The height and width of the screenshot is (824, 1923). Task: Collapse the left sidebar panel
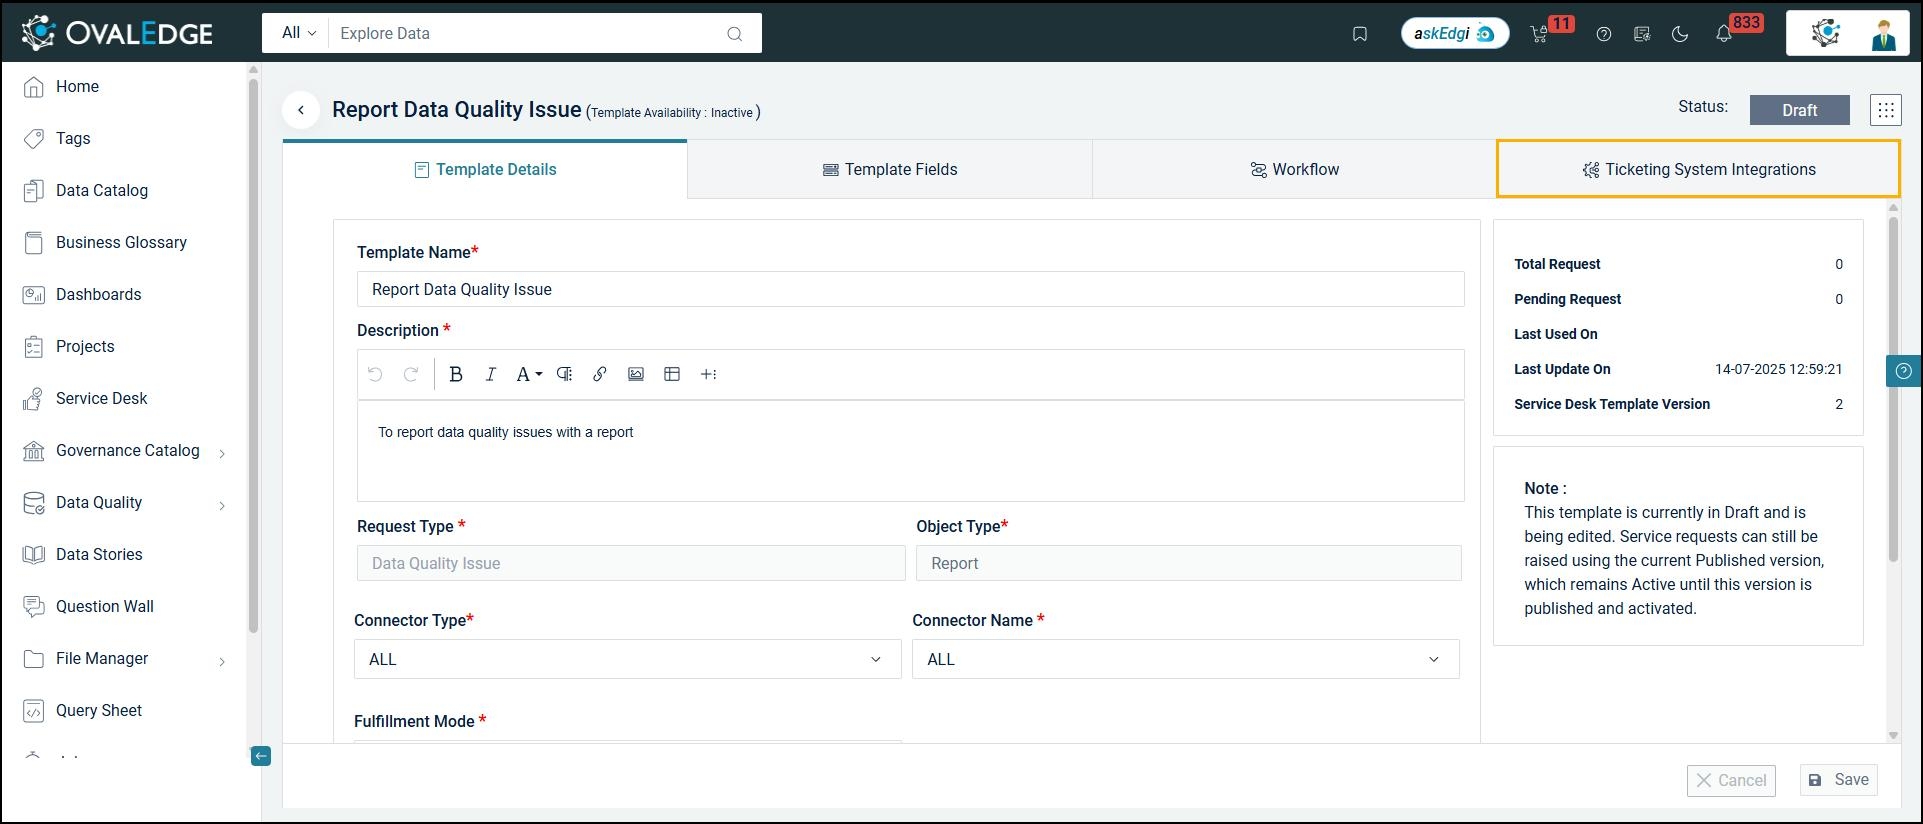pyautogui.click(x=260, y=756)
